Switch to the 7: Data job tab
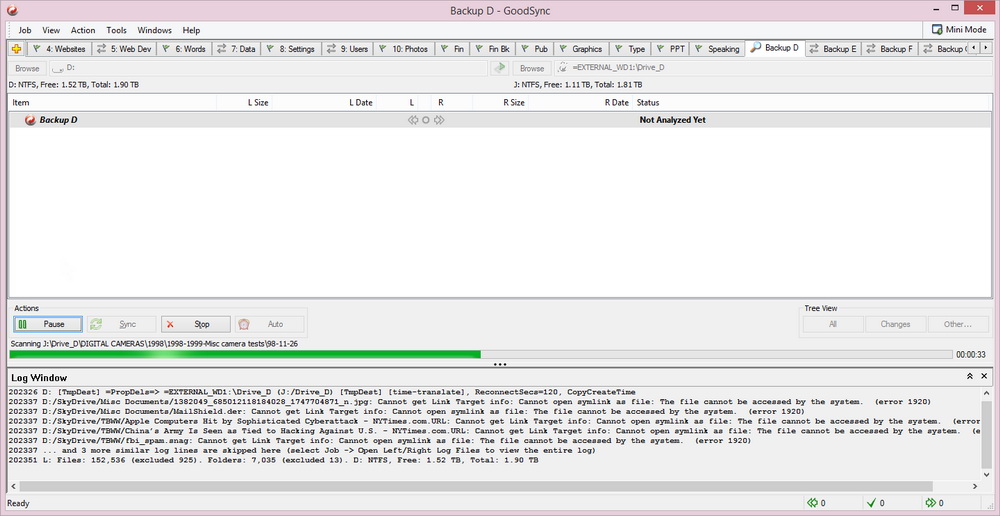The image size is (1000, 516). pos(236,49)
